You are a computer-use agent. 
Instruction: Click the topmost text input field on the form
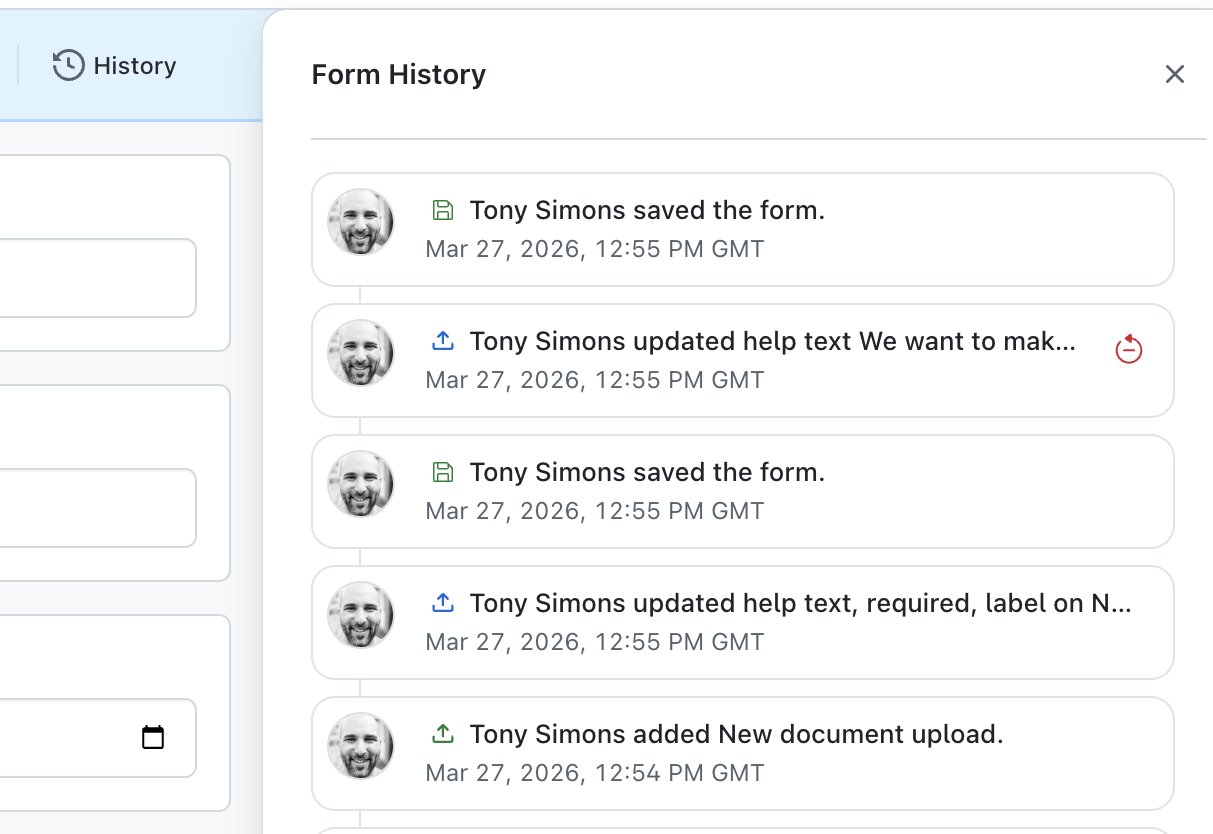pos(90,278)
